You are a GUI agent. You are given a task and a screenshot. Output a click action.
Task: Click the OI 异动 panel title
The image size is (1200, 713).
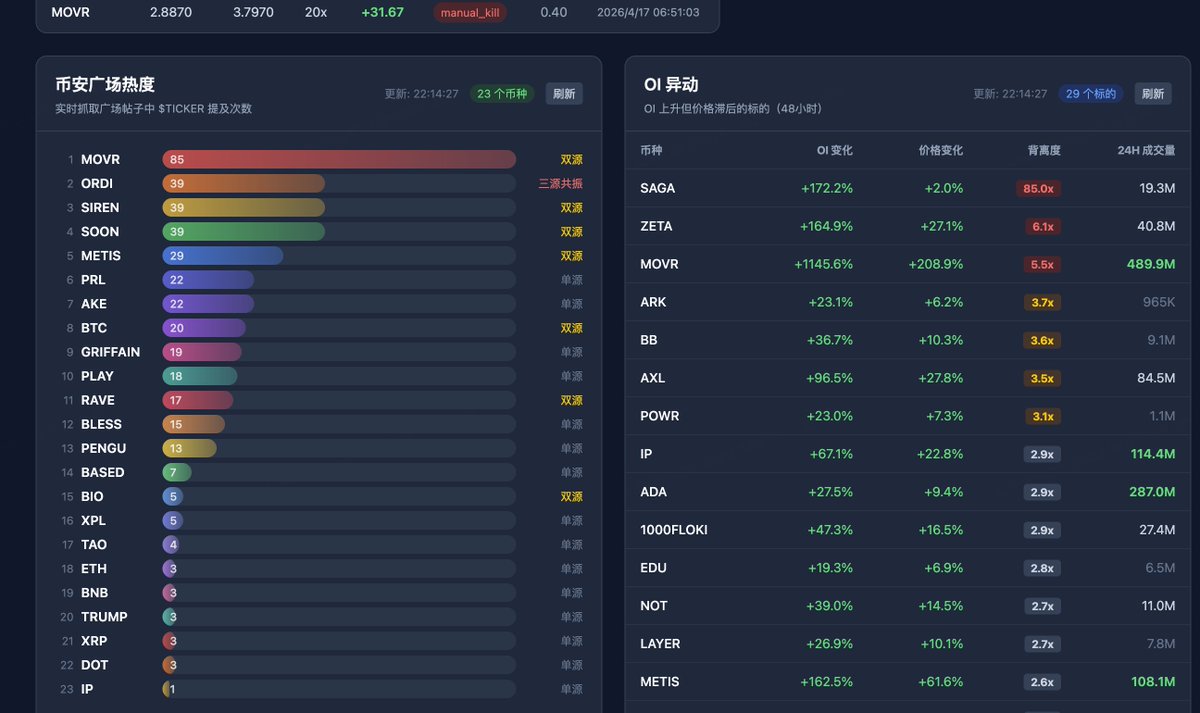671,85
